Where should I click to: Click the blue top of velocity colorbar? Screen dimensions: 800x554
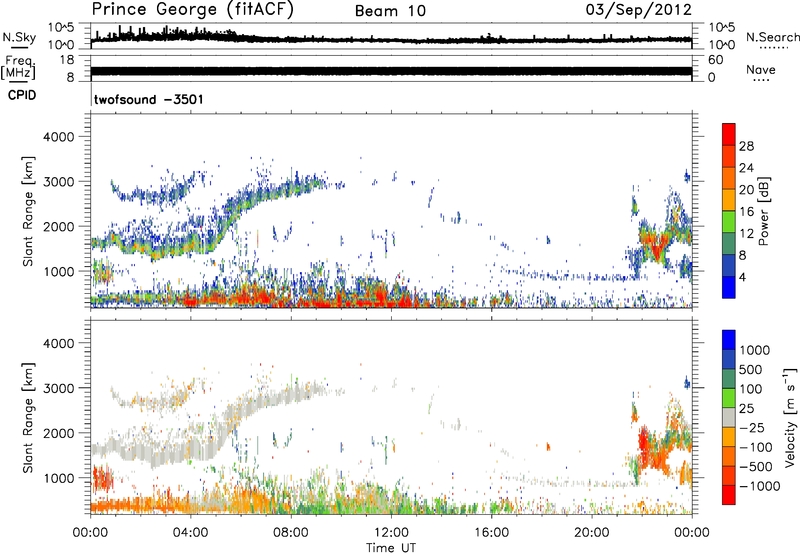pyautogui.click(x=729, y=339)
